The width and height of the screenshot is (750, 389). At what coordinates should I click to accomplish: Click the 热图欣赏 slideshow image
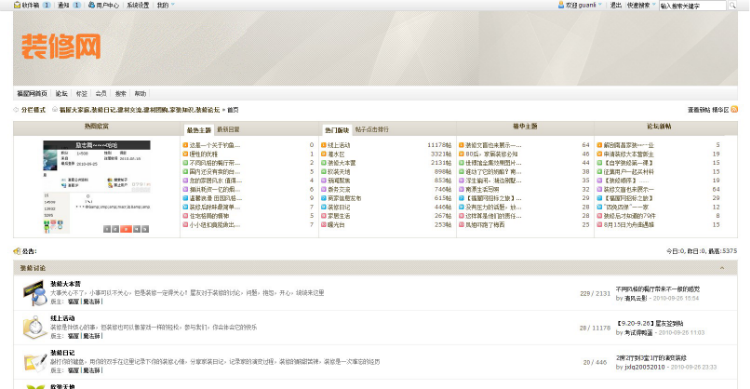pyautogui.click(x=97, y=187)
